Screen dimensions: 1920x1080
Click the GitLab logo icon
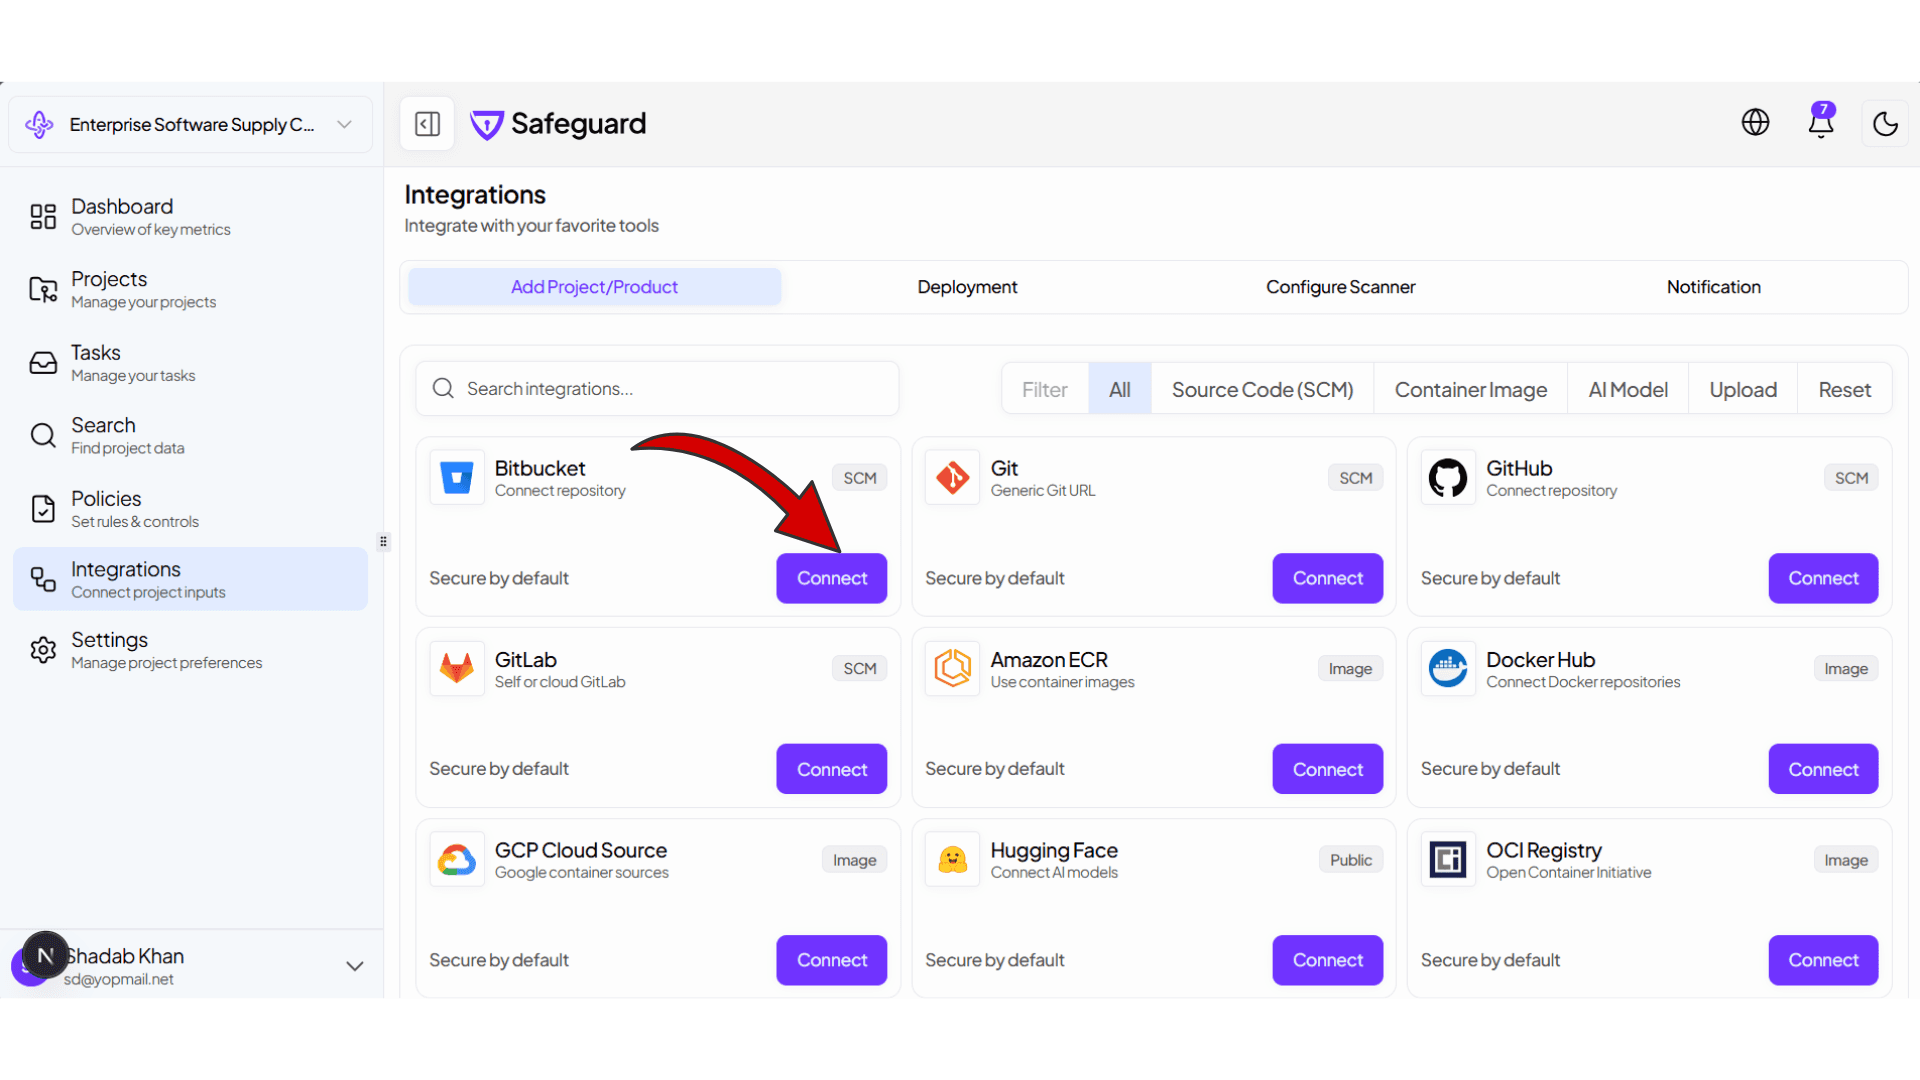coord(457,669)
